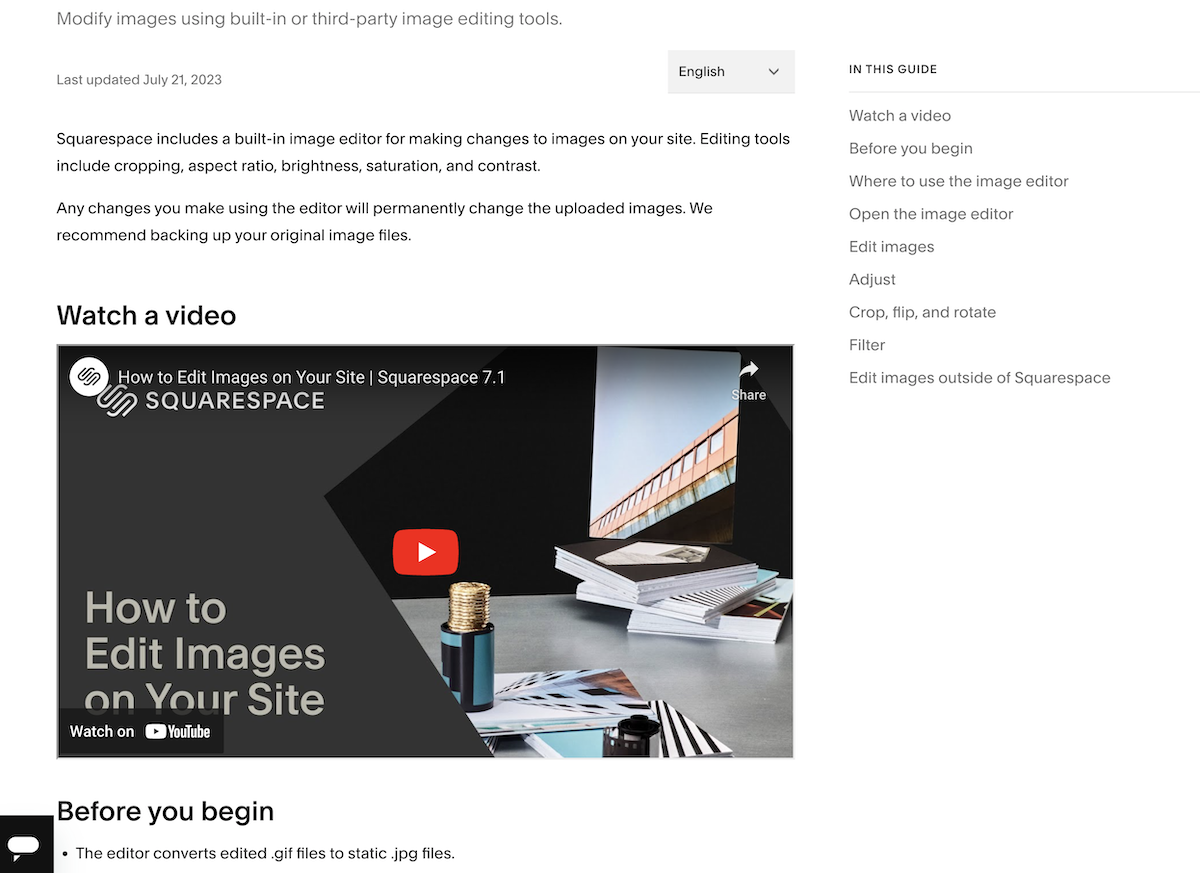Open the Filter guide link
Image resolution: width=1200 pixels, height=873 pixels.
click(x=867, y=345)
